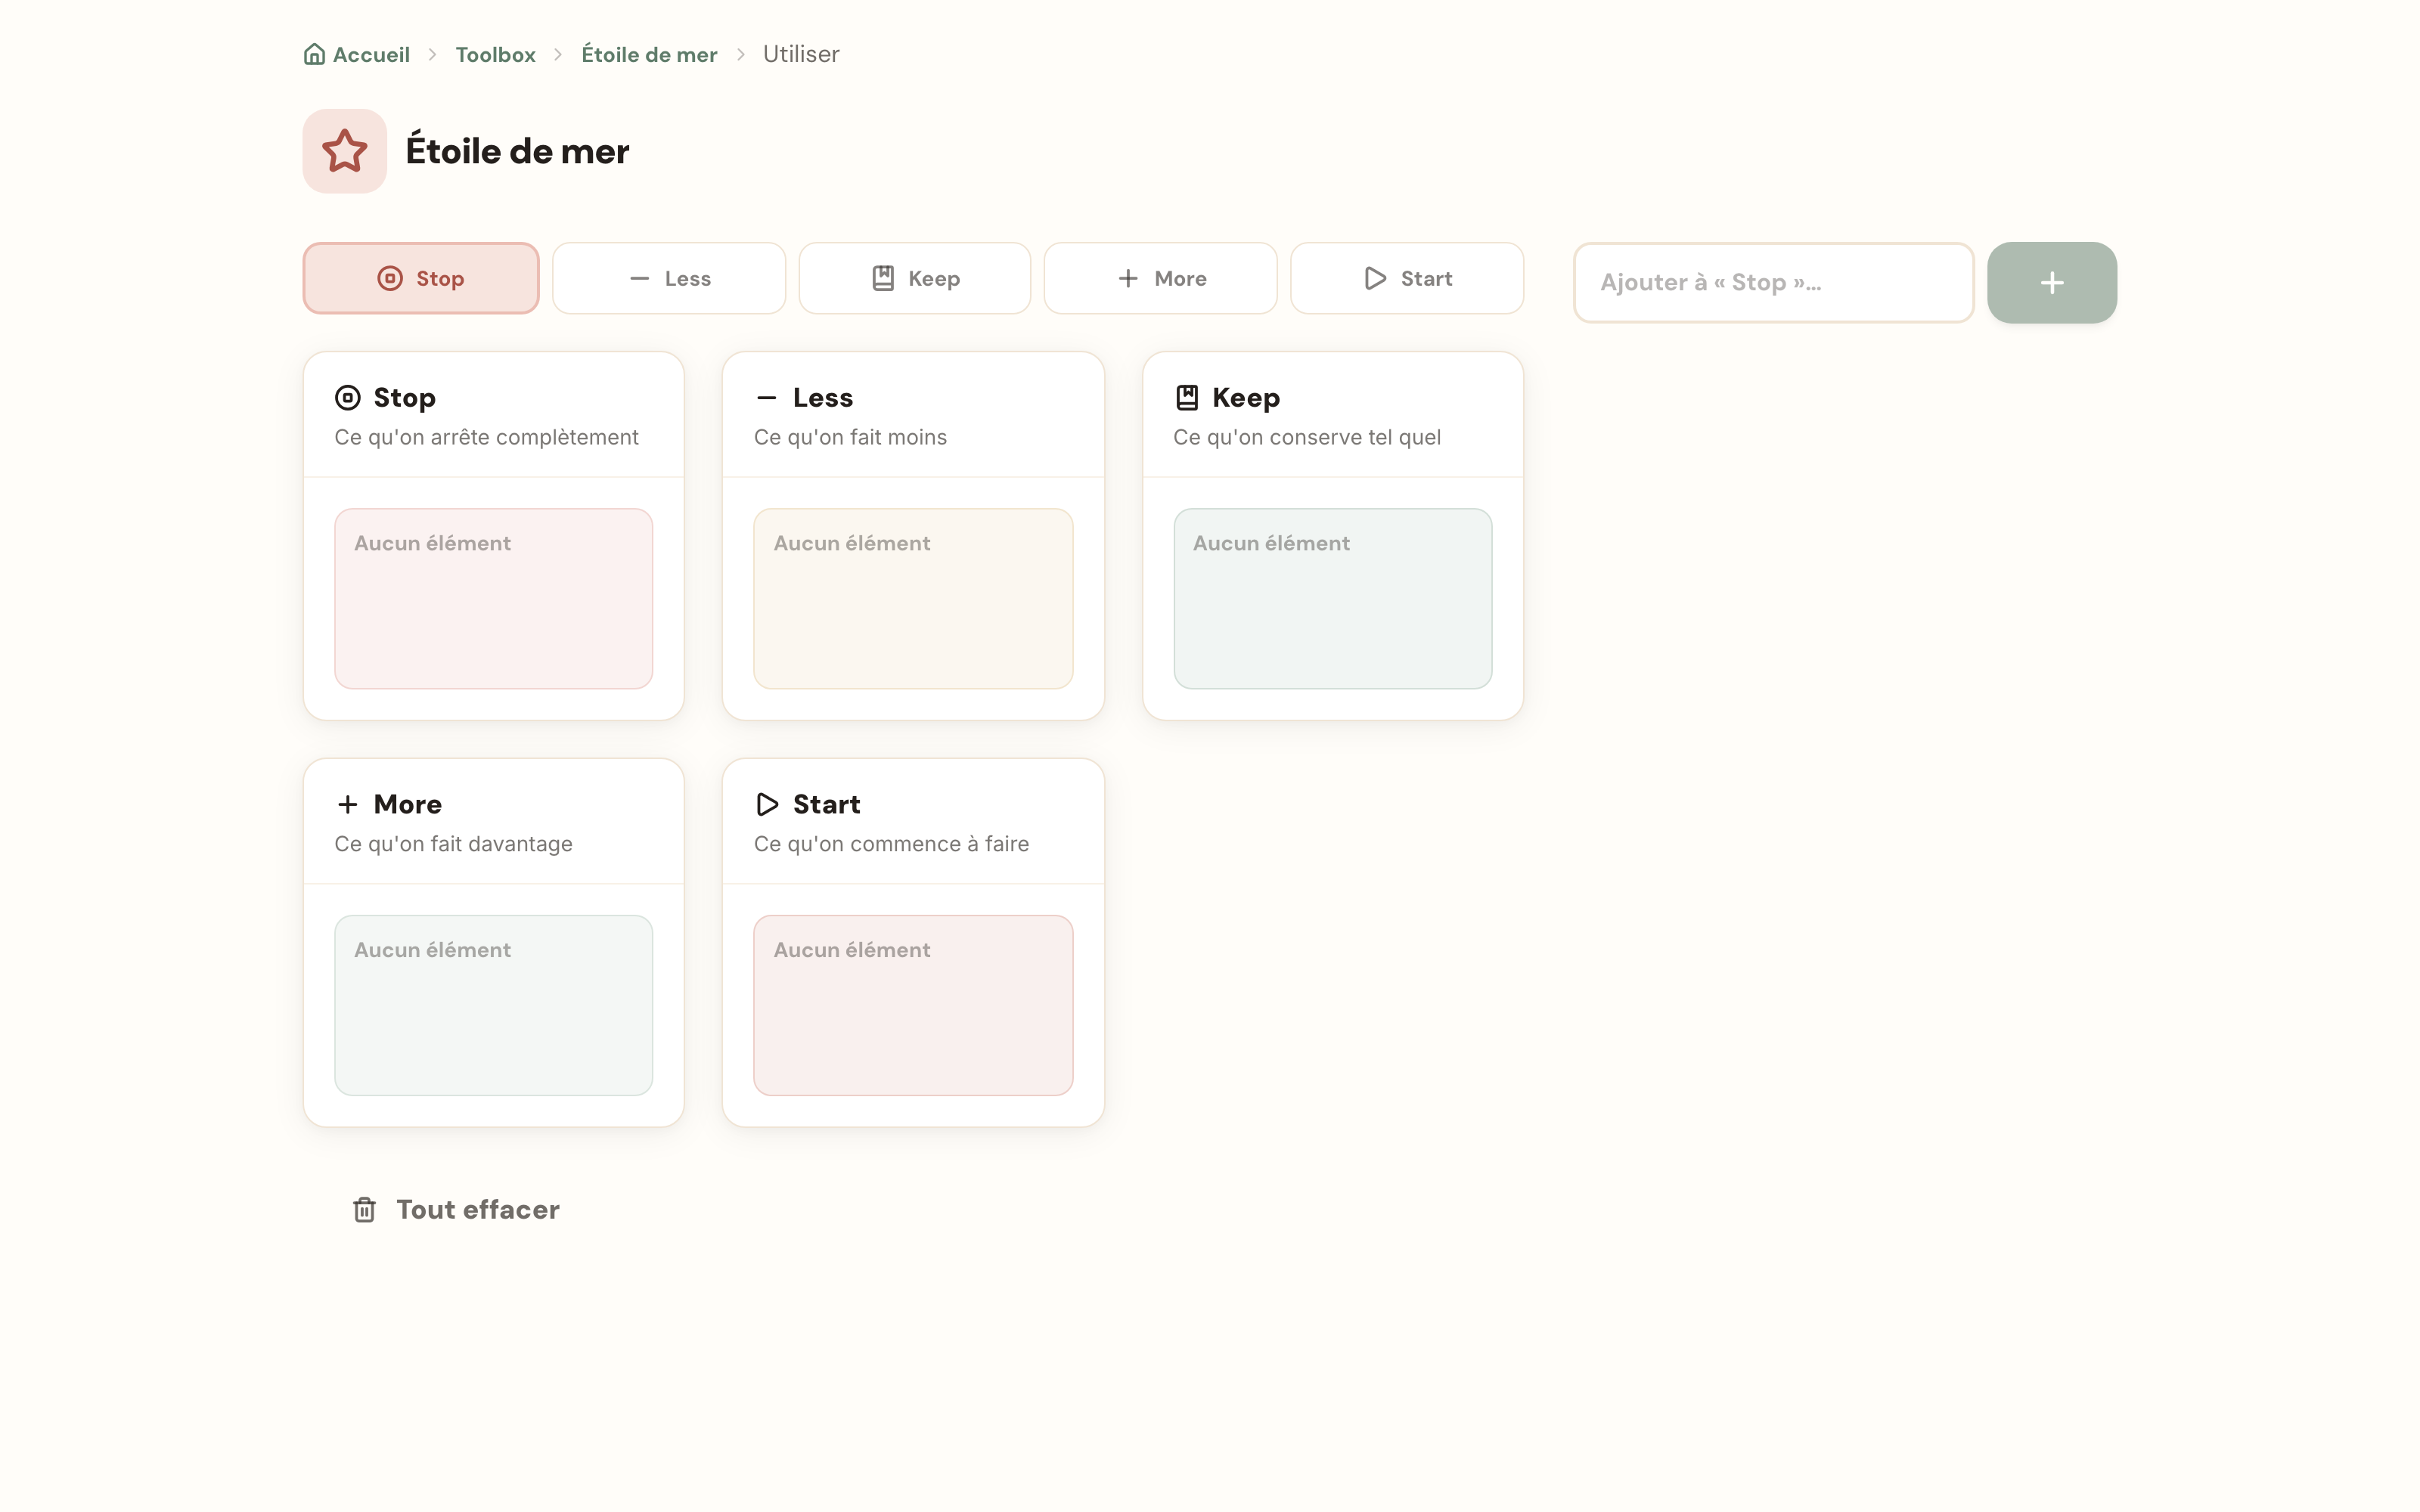The image size is (2420, 1512).
Task: Switch to the Start category tab
Action: click(1407, 279)
